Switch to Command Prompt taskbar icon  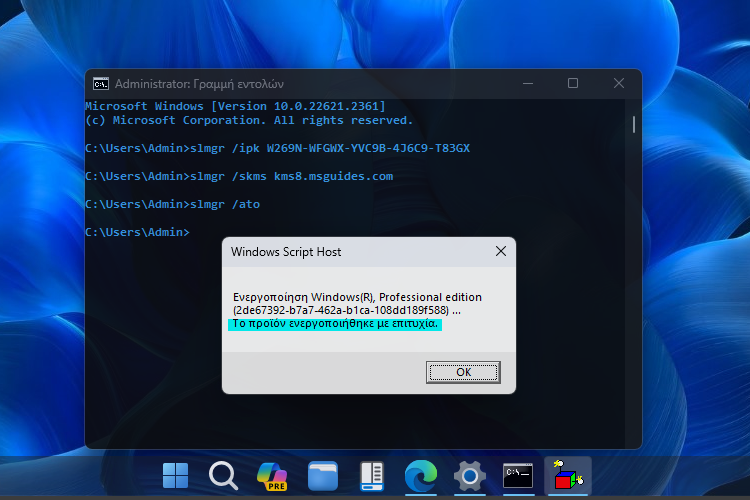coord(518,476)
